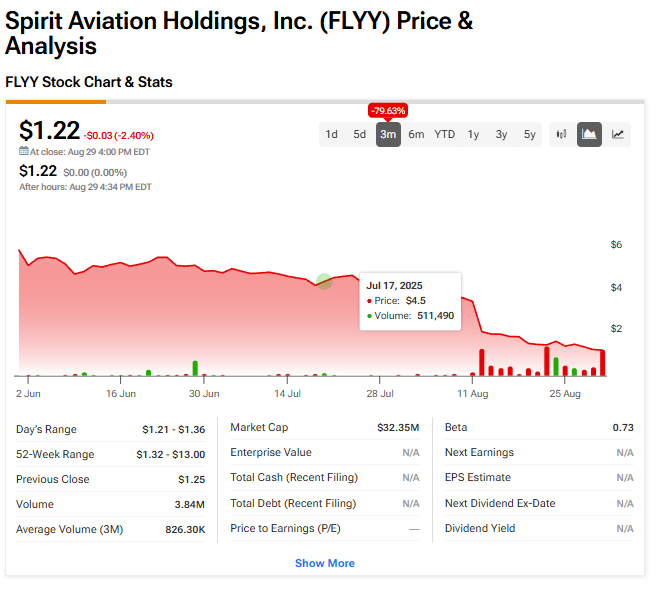The image size is (656, 592).
Task: Show the 5y price history
Action: click(x=530, y=134)
